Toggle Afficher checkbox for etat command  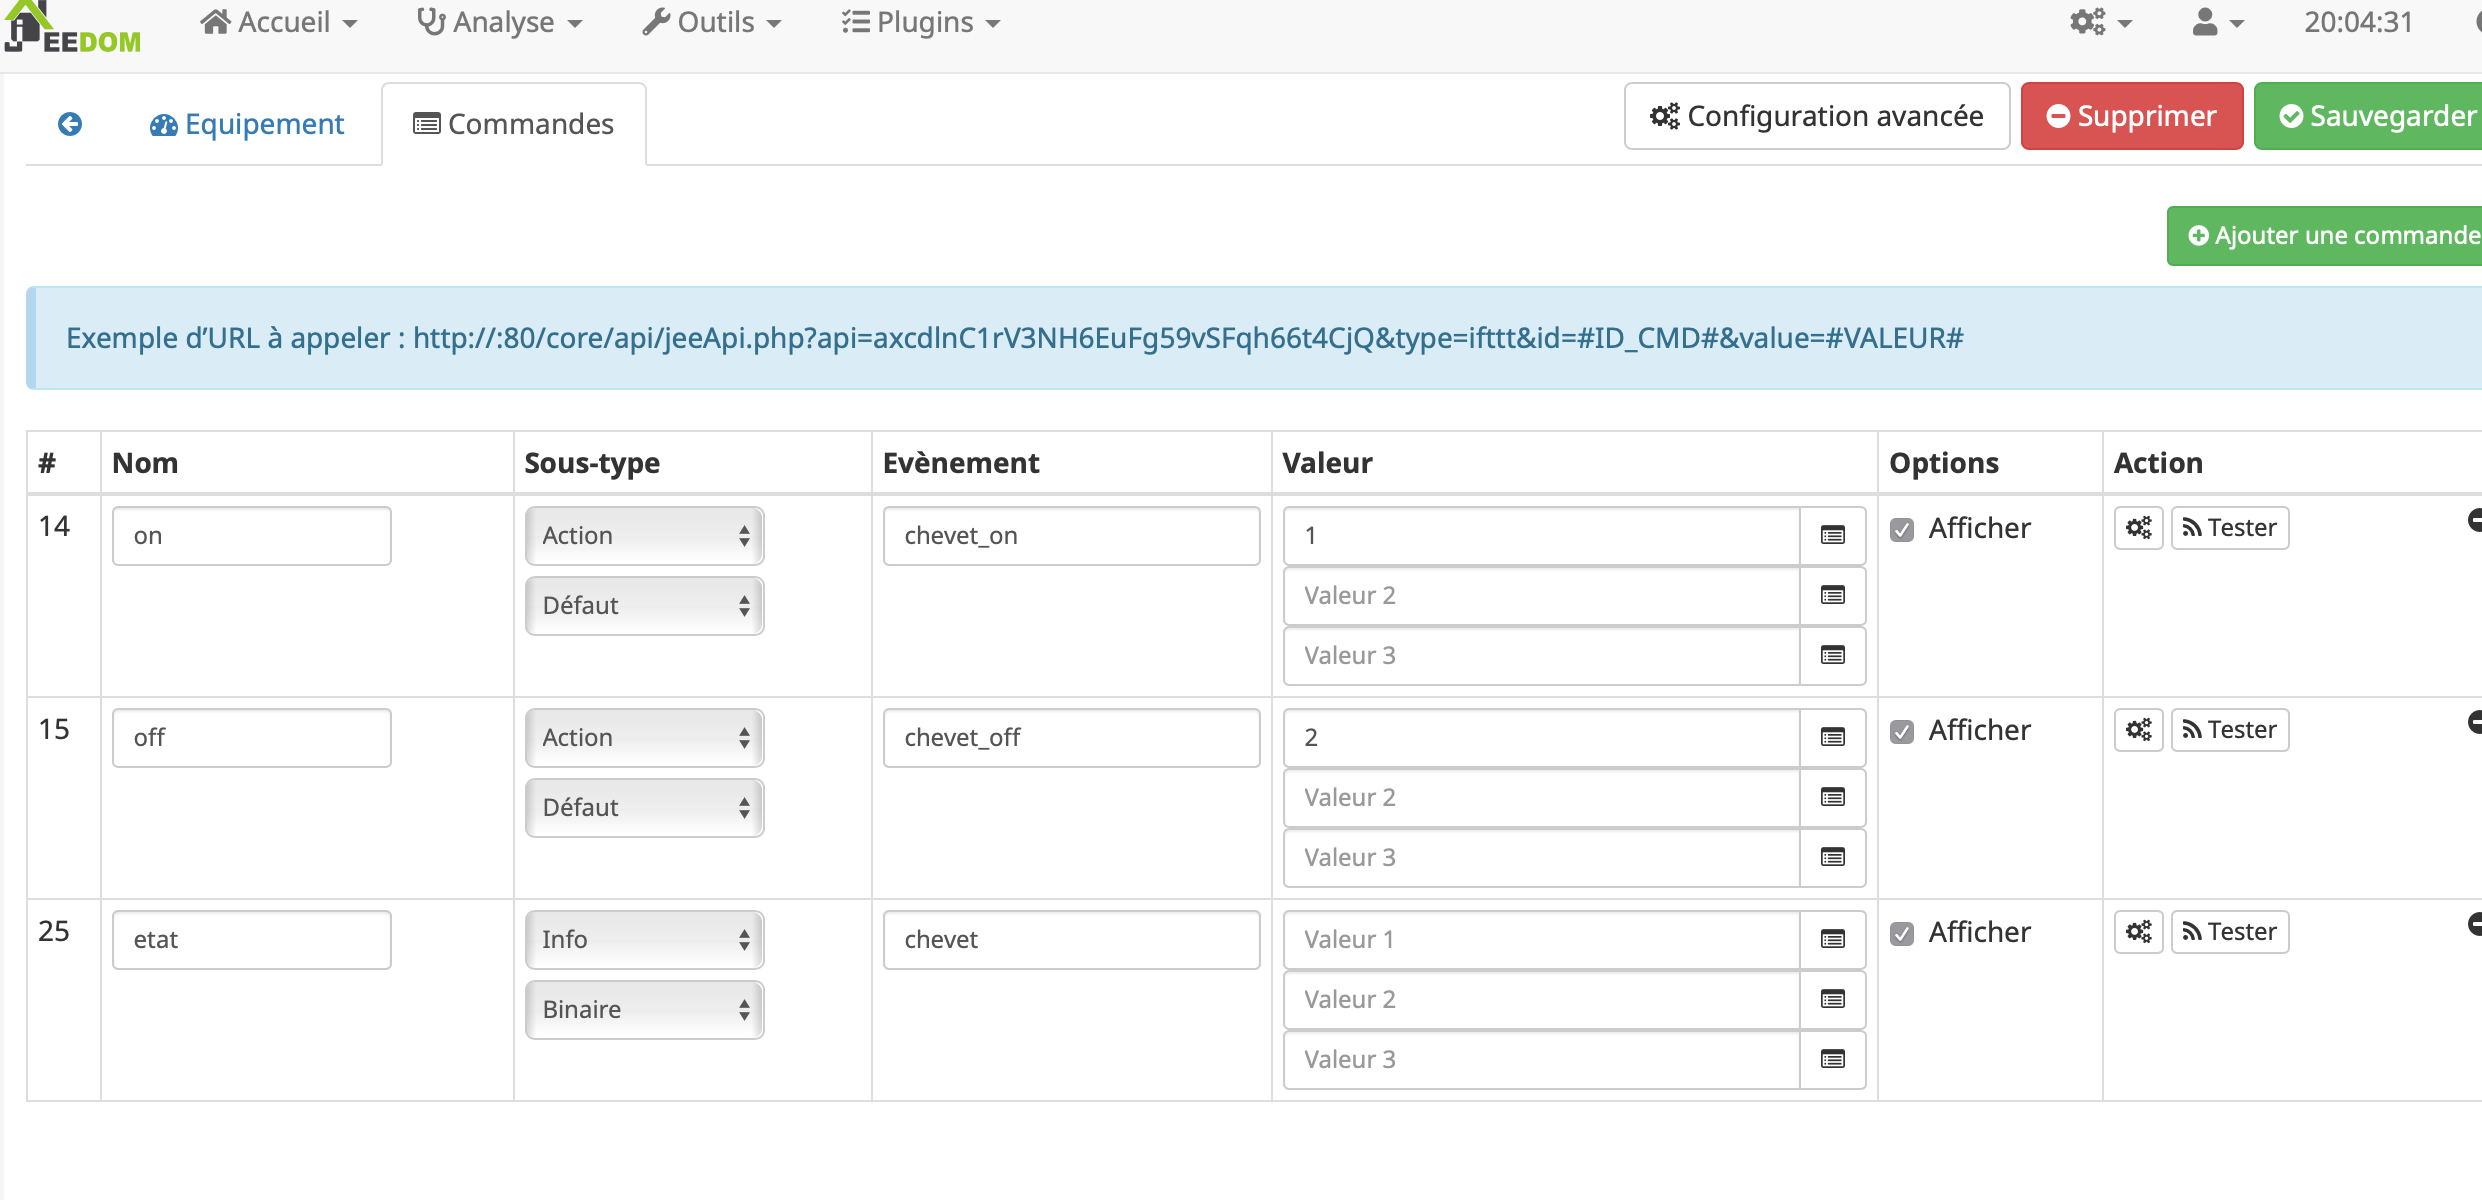(x=1904, y=931)
